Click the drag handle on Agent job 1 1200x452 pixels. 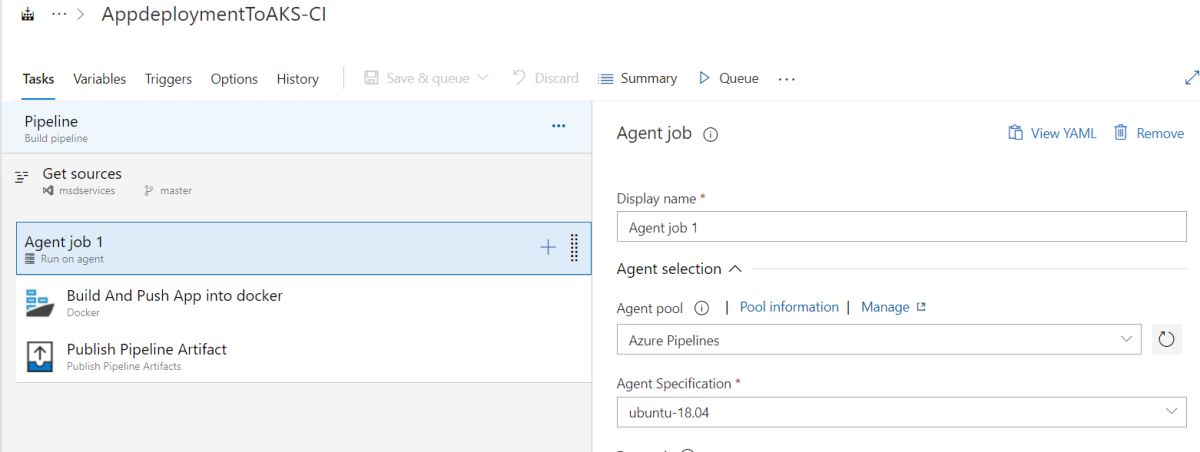(x=574, y=248)
